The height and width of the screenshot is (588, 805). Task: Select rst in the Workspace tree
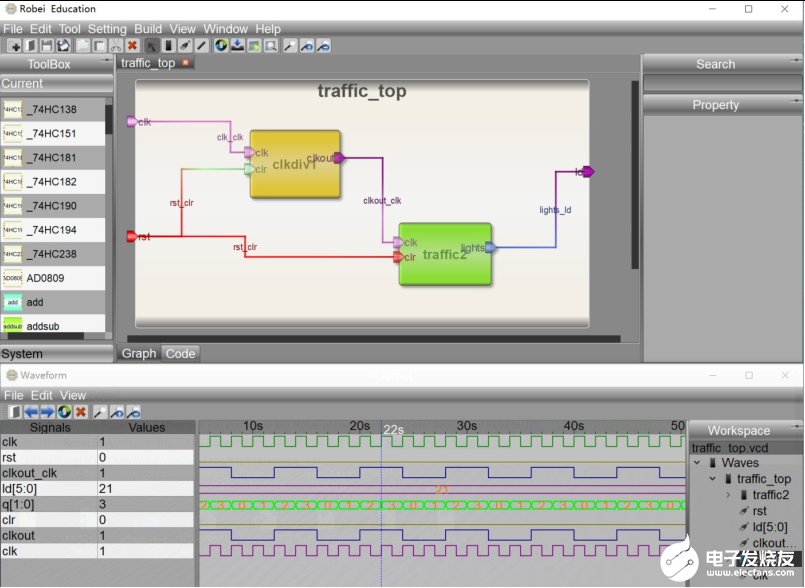tap(759, 511)
